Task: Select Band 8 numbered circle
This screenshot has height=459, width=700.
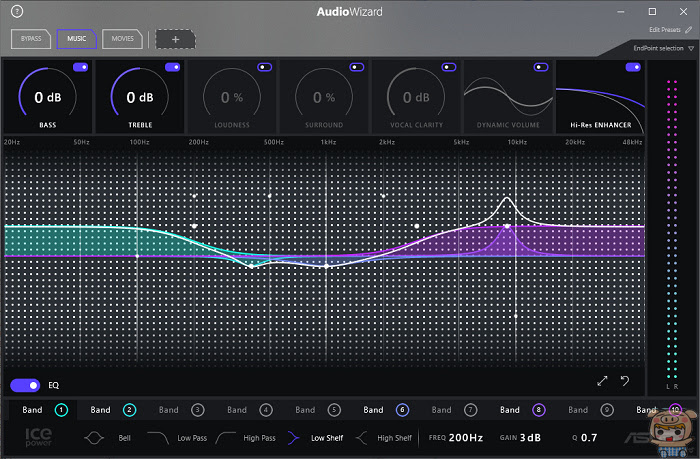Action: click(539, 410)
